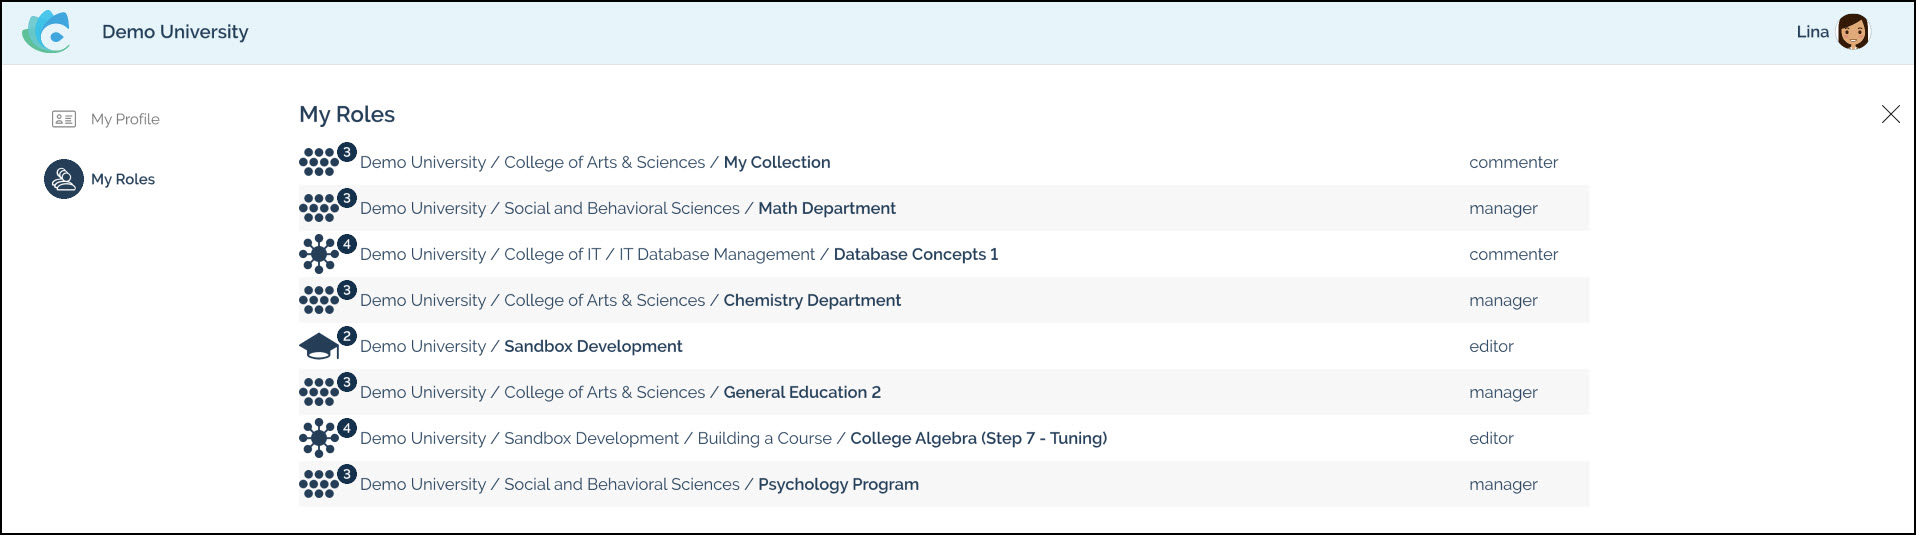Open the Chemistry Department link

point(812,300)
